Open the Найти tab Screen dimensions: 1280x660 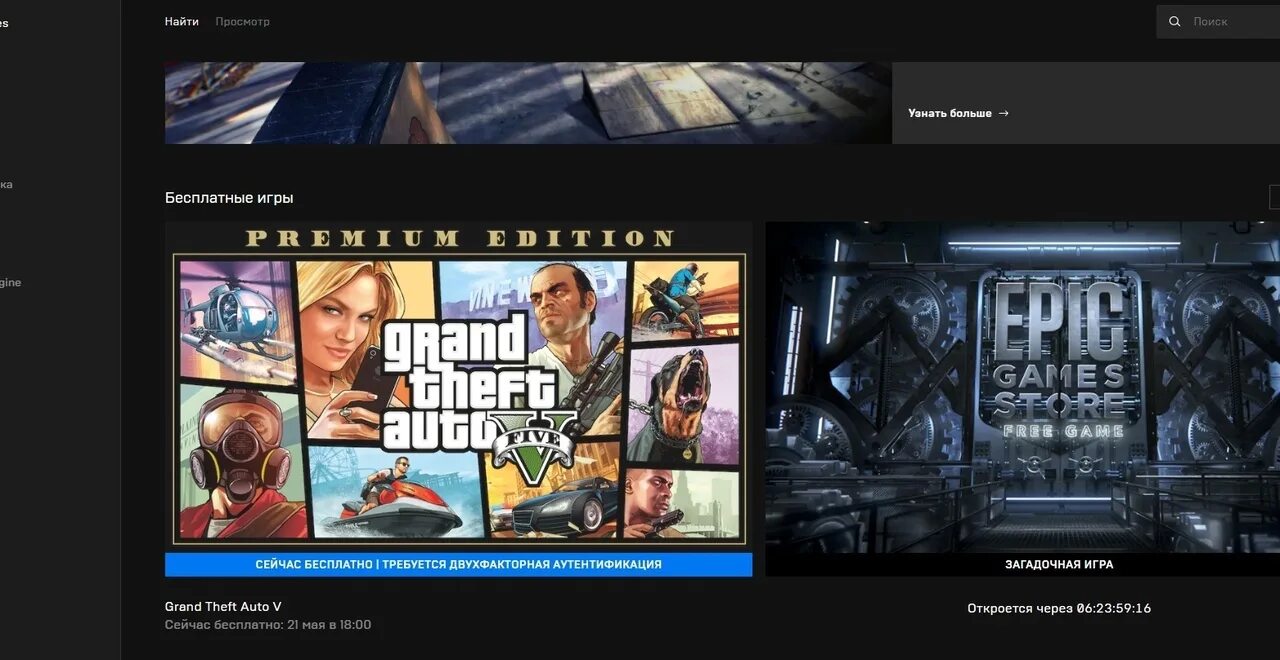point(181,21)
